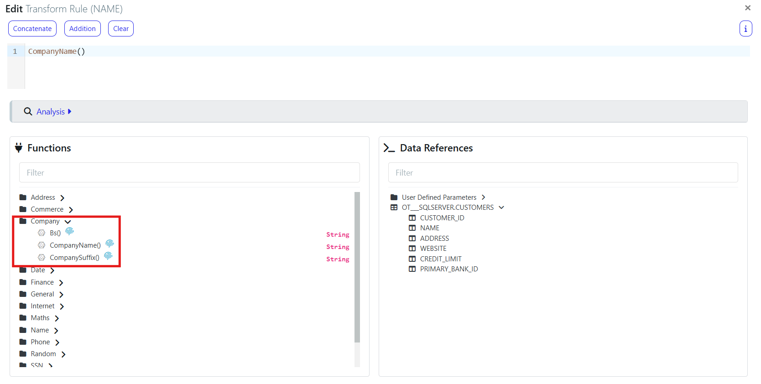
Task: Select the CREDIT_LIMIT column reference
Action: pyautogui.click(x=441, y=259)
